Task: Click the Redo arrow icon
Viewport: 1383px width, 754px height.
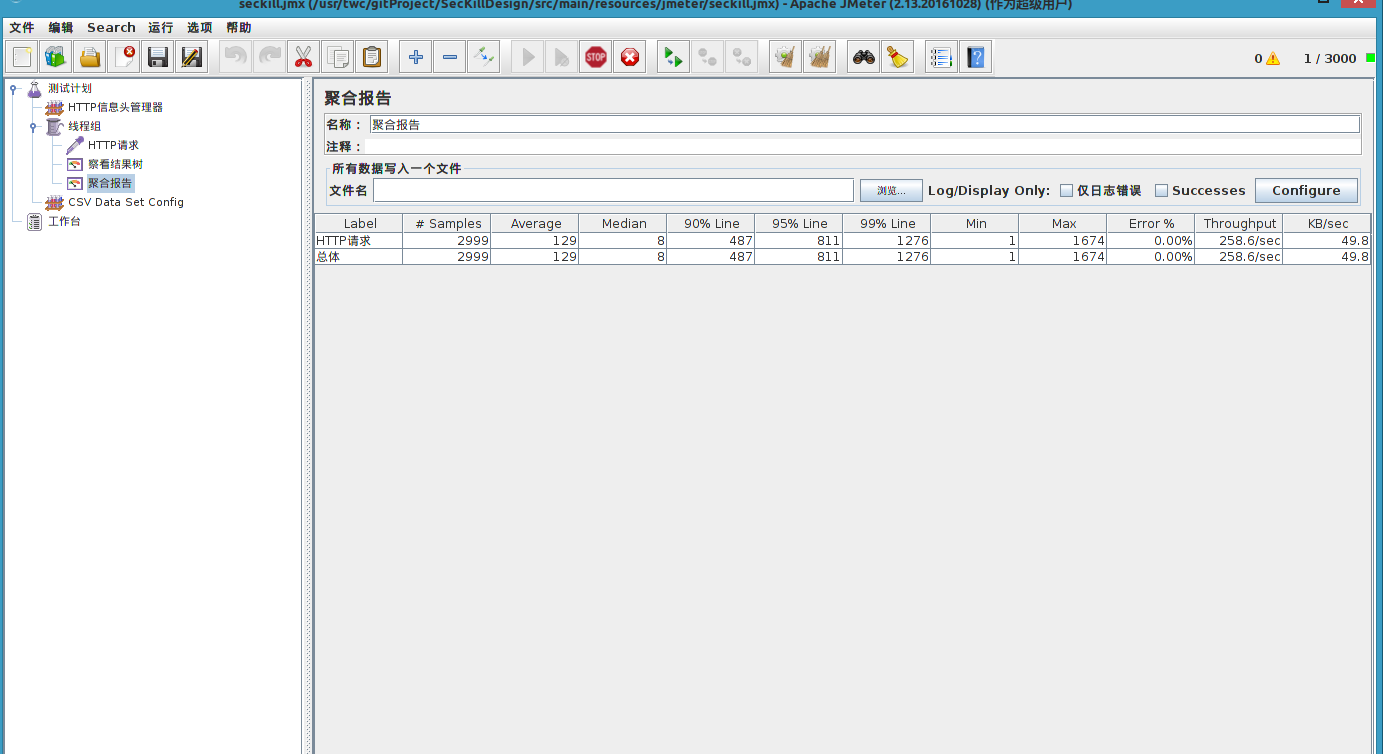Action: 270,57
